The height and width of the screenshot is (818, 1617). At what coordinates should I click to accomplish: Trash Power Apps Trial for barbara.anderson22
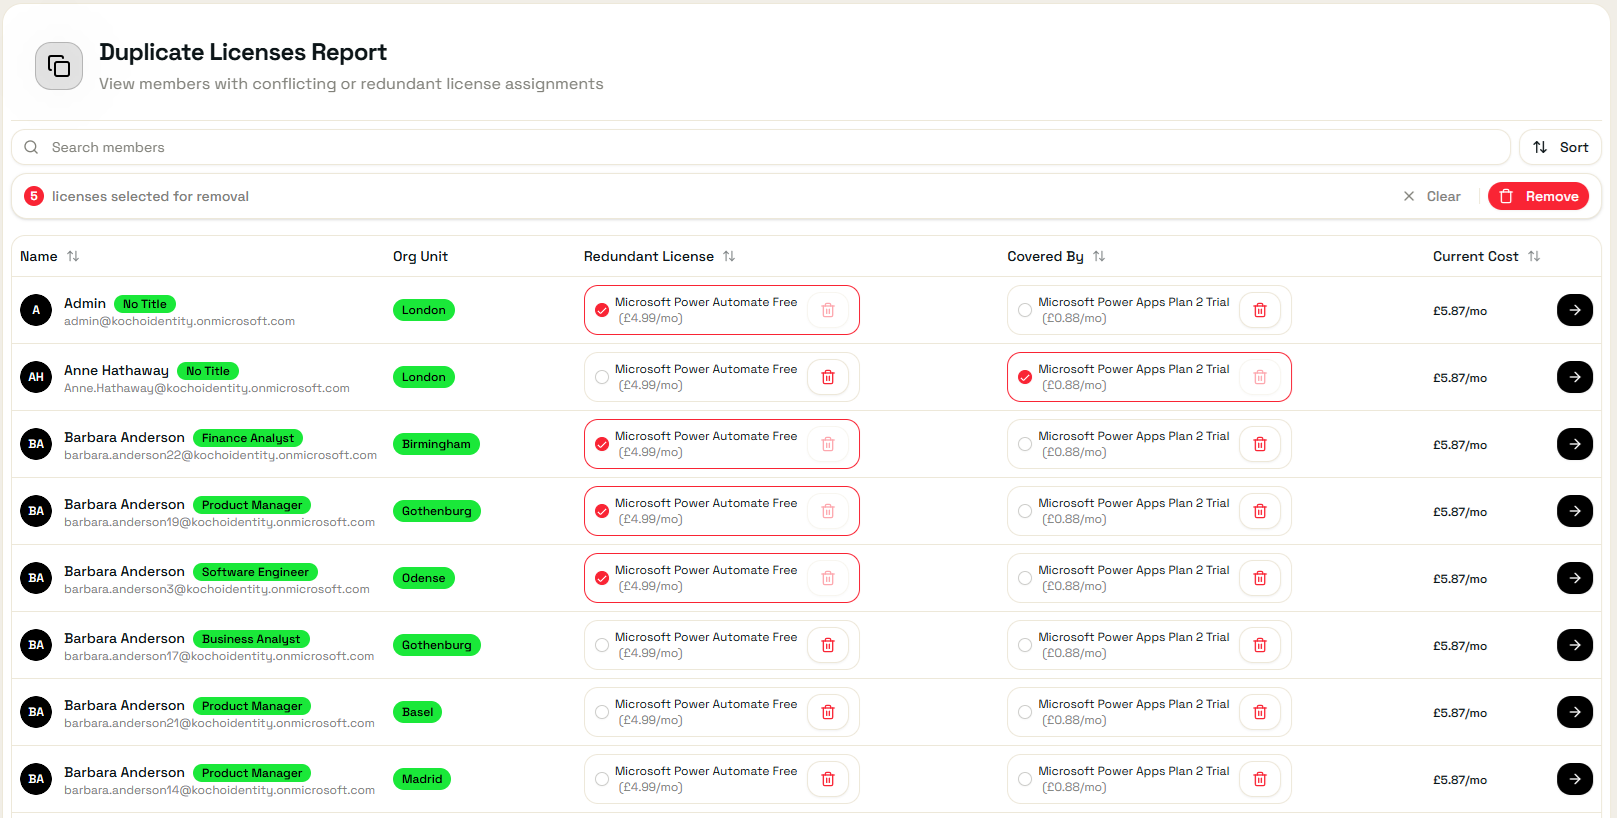pos(1260,444)
